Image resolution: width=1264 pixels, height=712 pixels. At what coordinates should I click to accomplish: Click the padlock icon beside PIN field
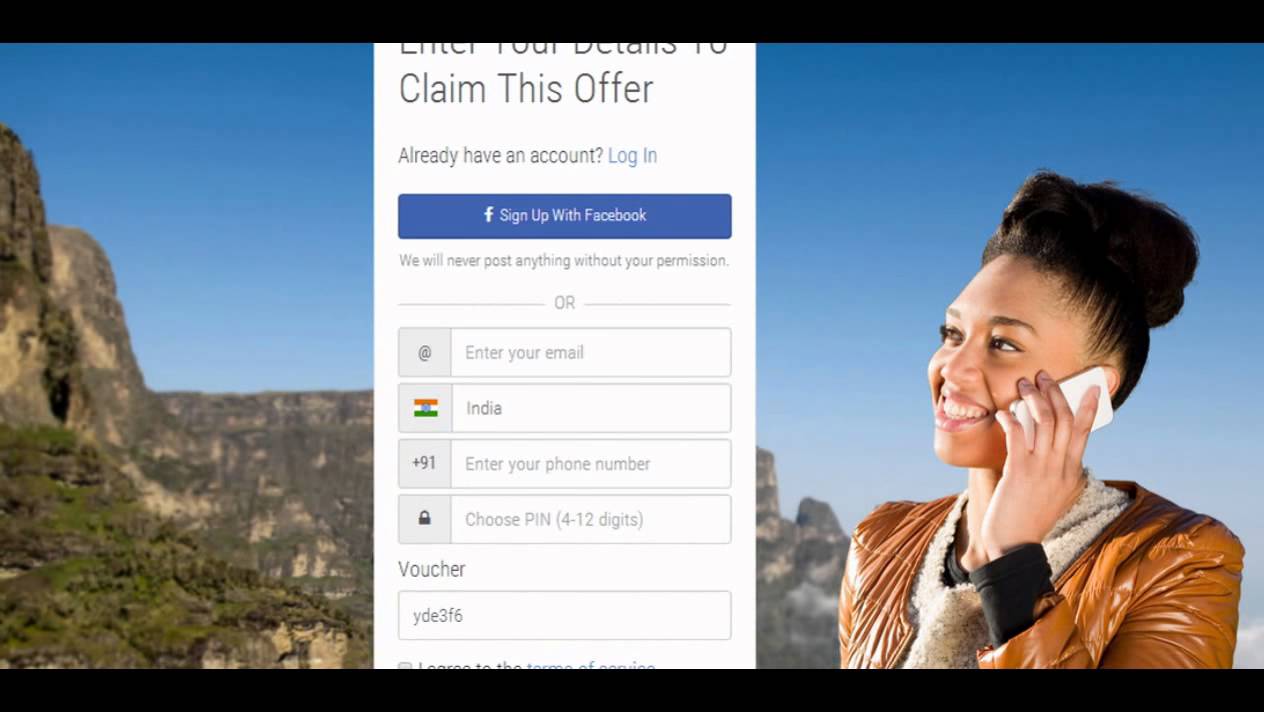(425, 518)
